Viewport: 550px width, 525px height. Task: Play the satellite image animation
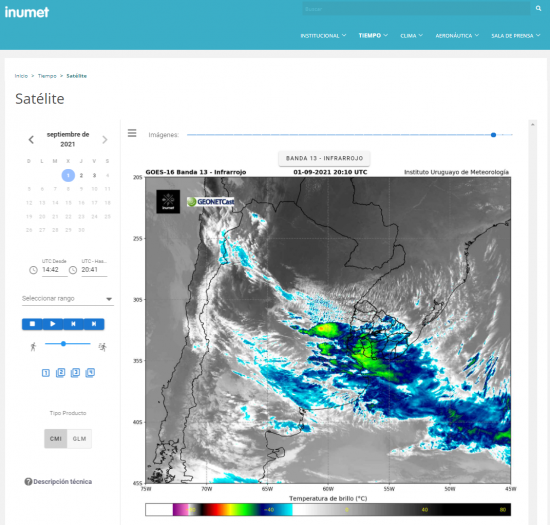pyautogui.click(x=53, y=324)
